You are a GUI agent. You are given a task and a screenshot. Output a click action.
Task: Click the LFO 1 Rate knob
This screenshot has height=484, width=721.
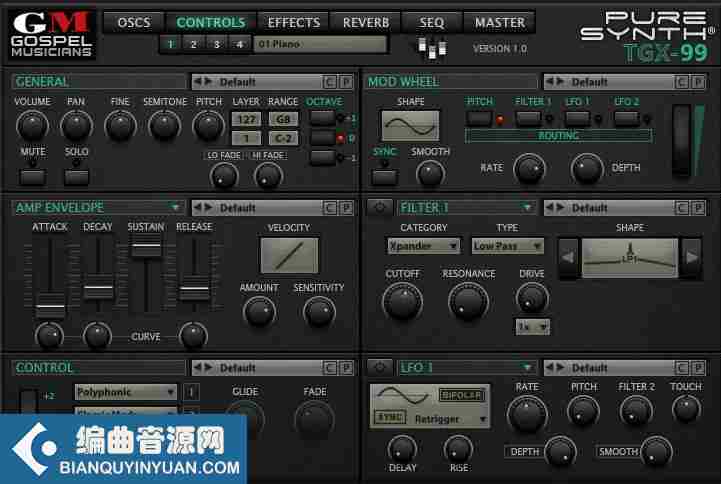[527, 414]
